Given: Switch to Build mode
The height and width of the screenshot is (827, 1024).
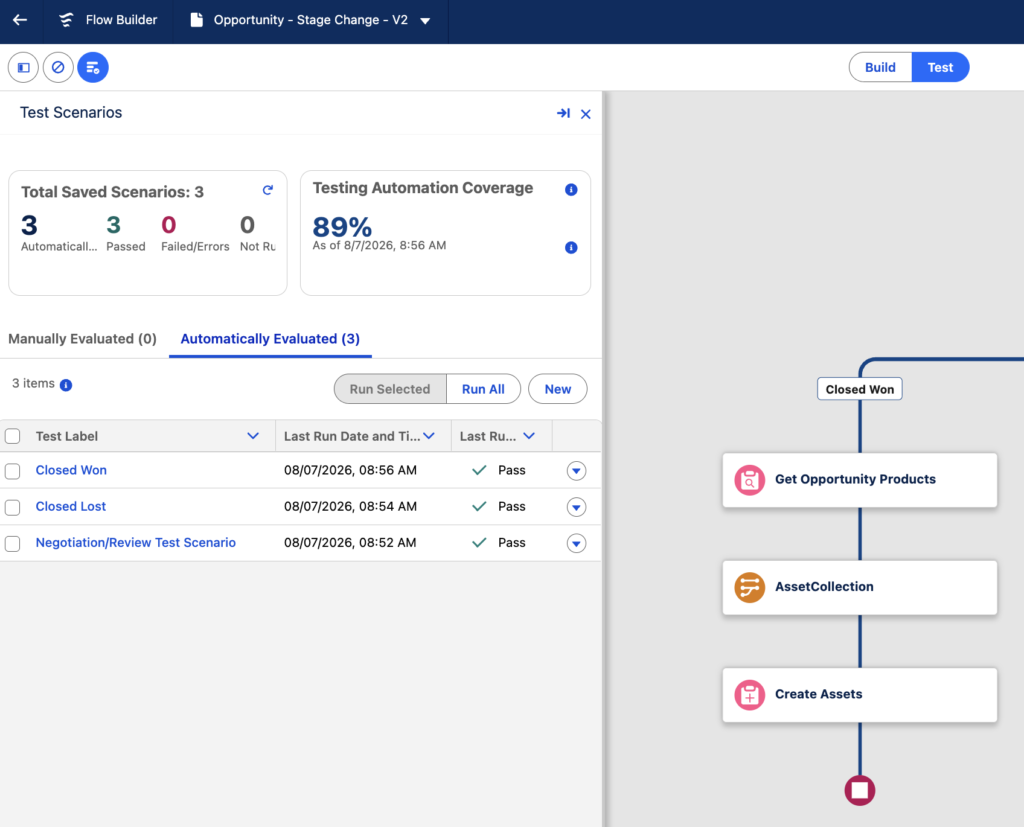Looking at the screenshot, I should (x=880, y=67).
